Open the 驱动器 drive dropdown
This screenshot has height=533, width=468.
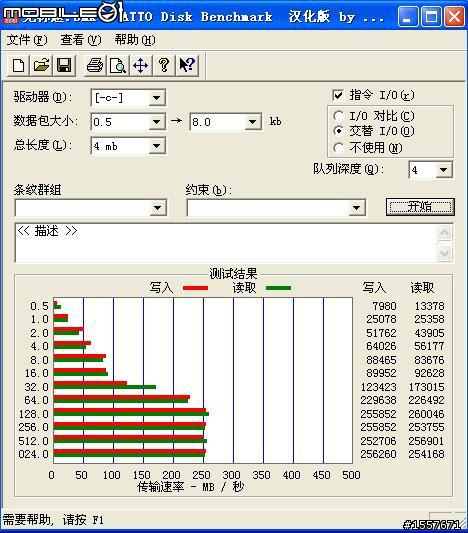pos(157,98)
